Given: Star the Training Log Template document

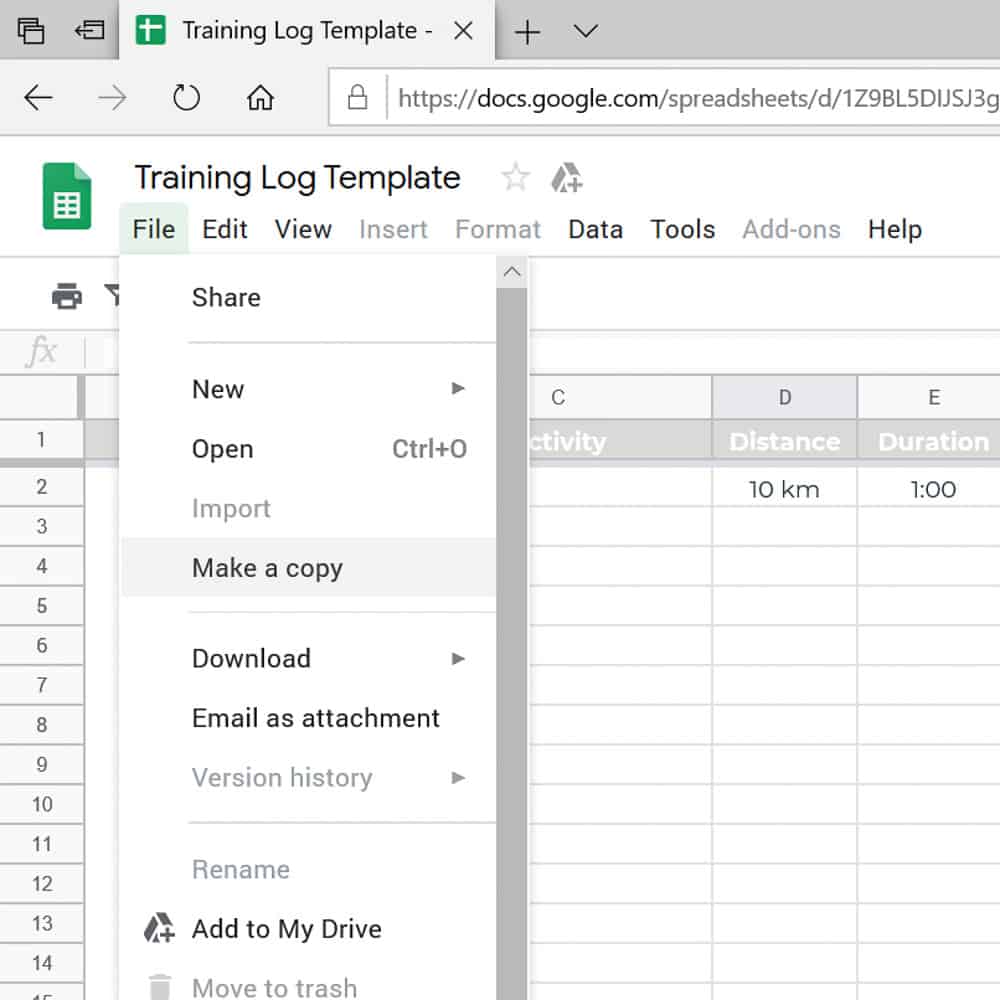Looking at the screenshot, I should point(515,177).
